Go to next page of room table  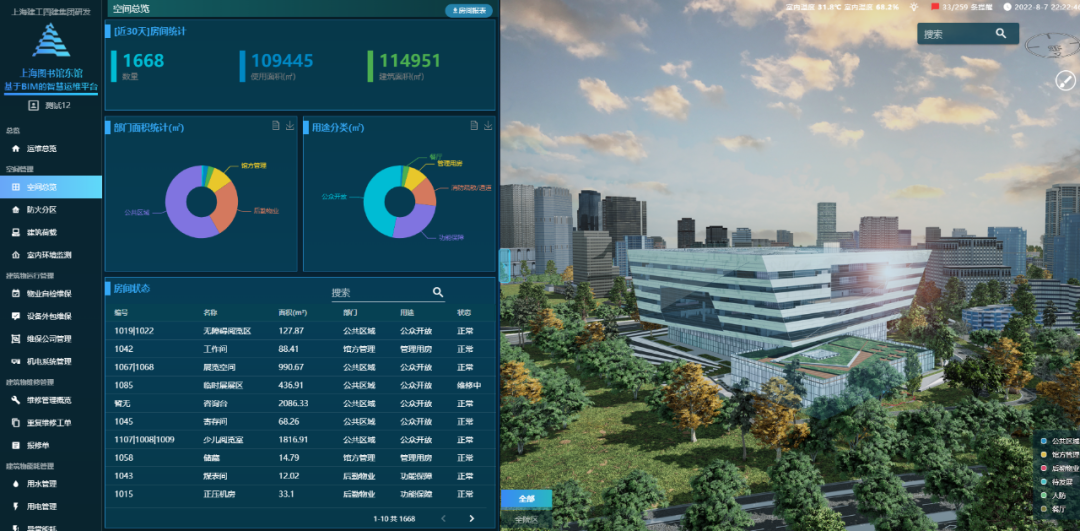pyautogui.click(x=472, y=518)
